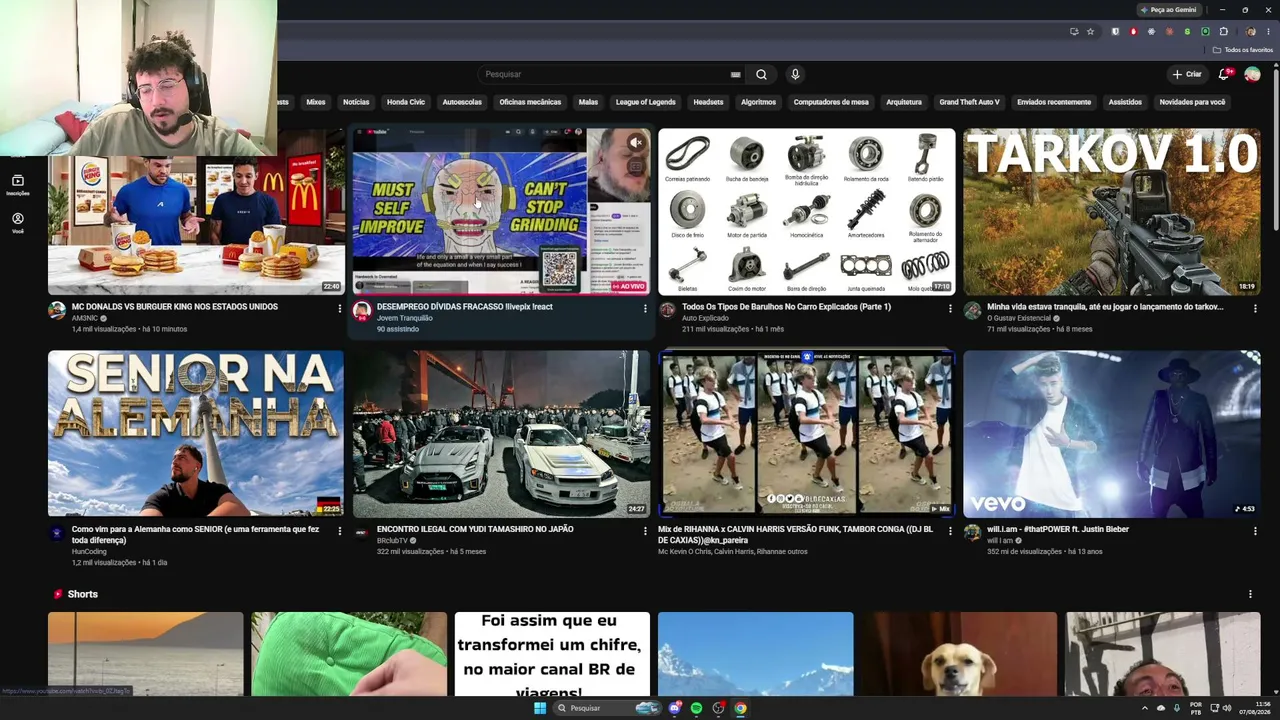This screenshot has height=720, width=1280.
Task: Select the Honda Civic filter chip
Action: click(406, 102)
